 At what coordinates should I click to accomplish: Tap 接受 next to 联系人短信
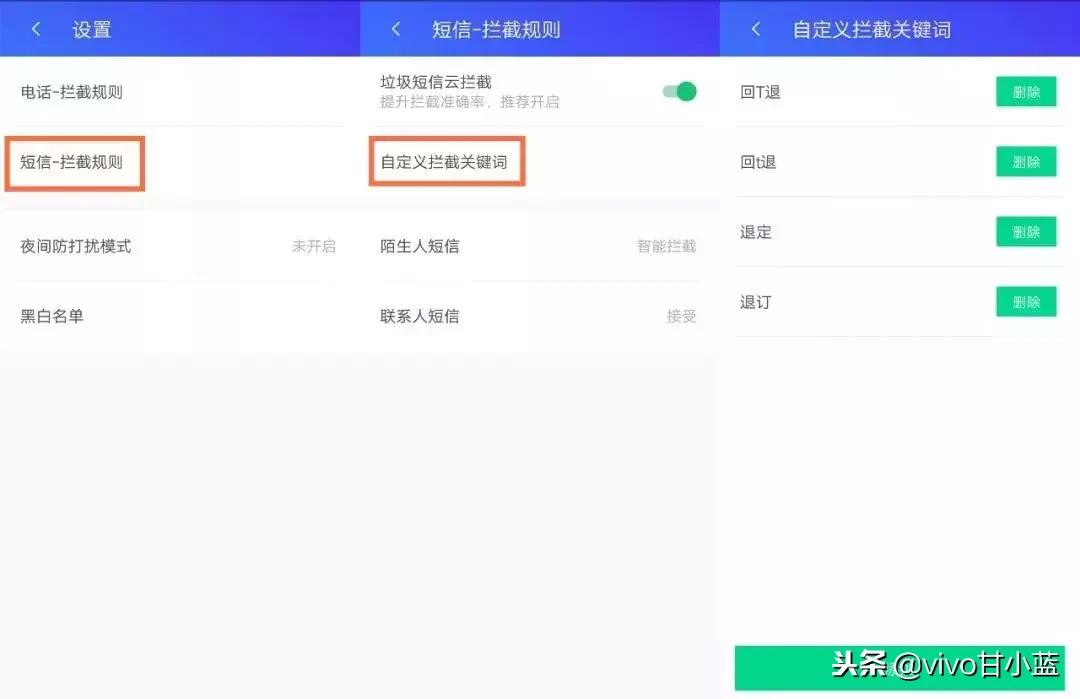tap(681, 316)
